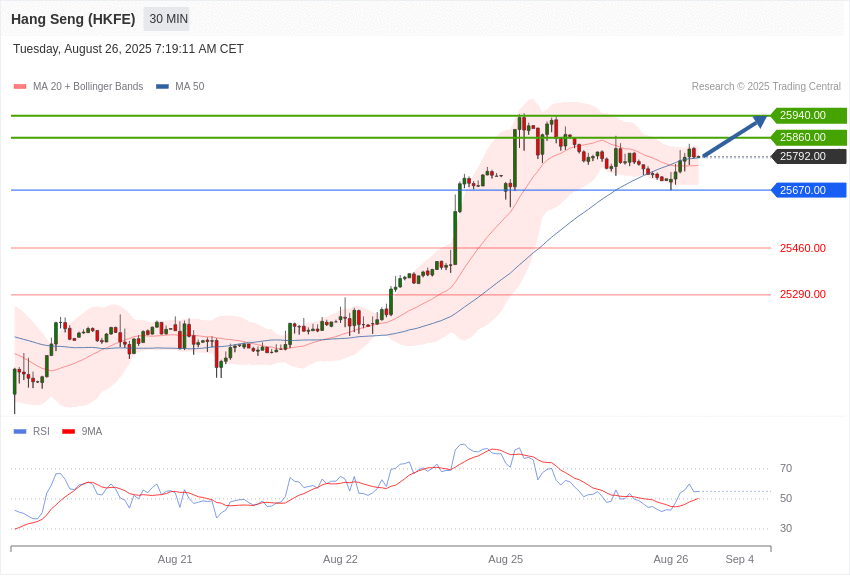Click the RSI 50 level label

[786, 498]
